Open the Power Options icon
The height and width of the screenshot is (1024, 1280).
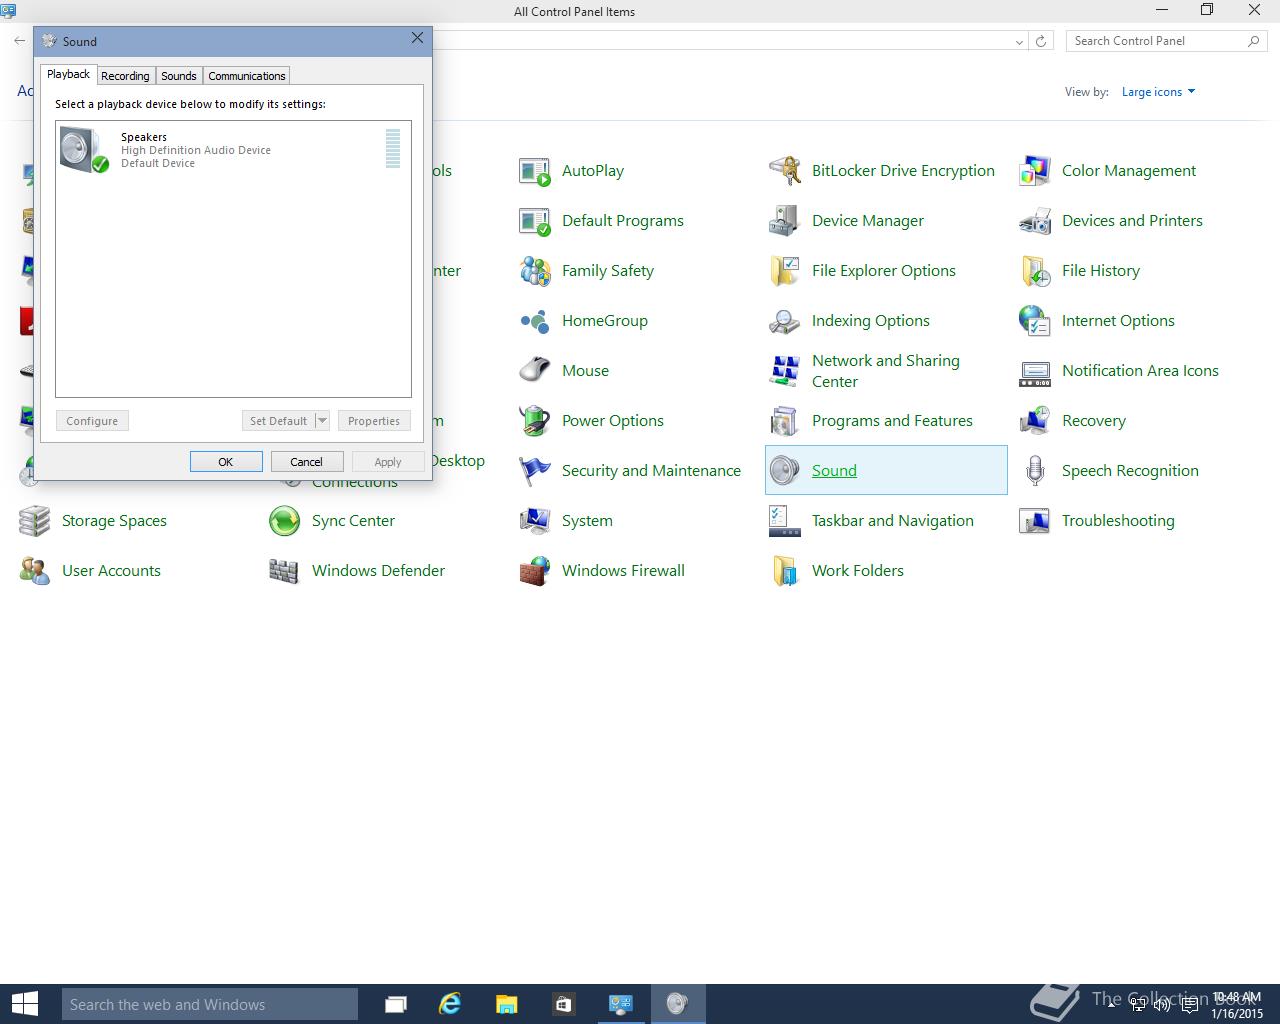(535, 421)
